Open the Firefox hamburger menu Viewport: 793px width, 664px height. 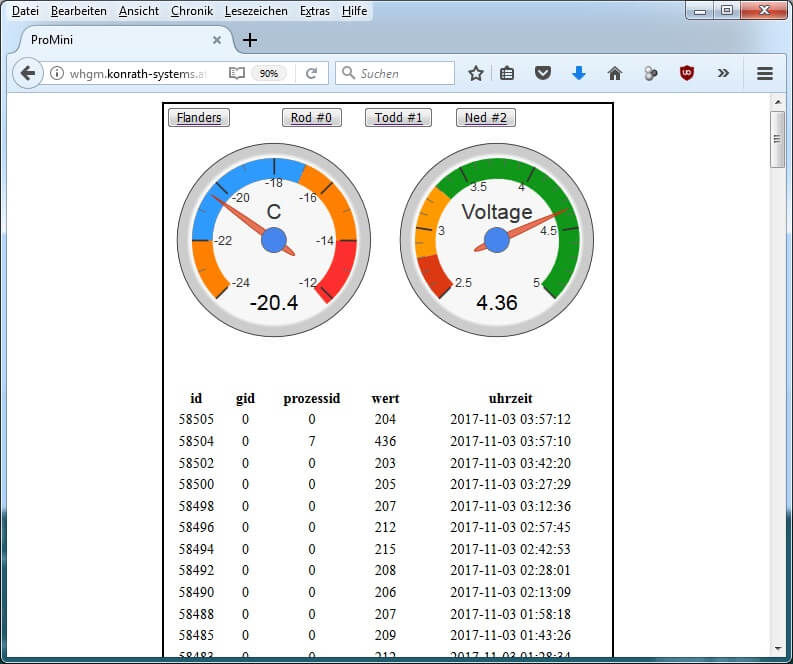pos(765,73)
